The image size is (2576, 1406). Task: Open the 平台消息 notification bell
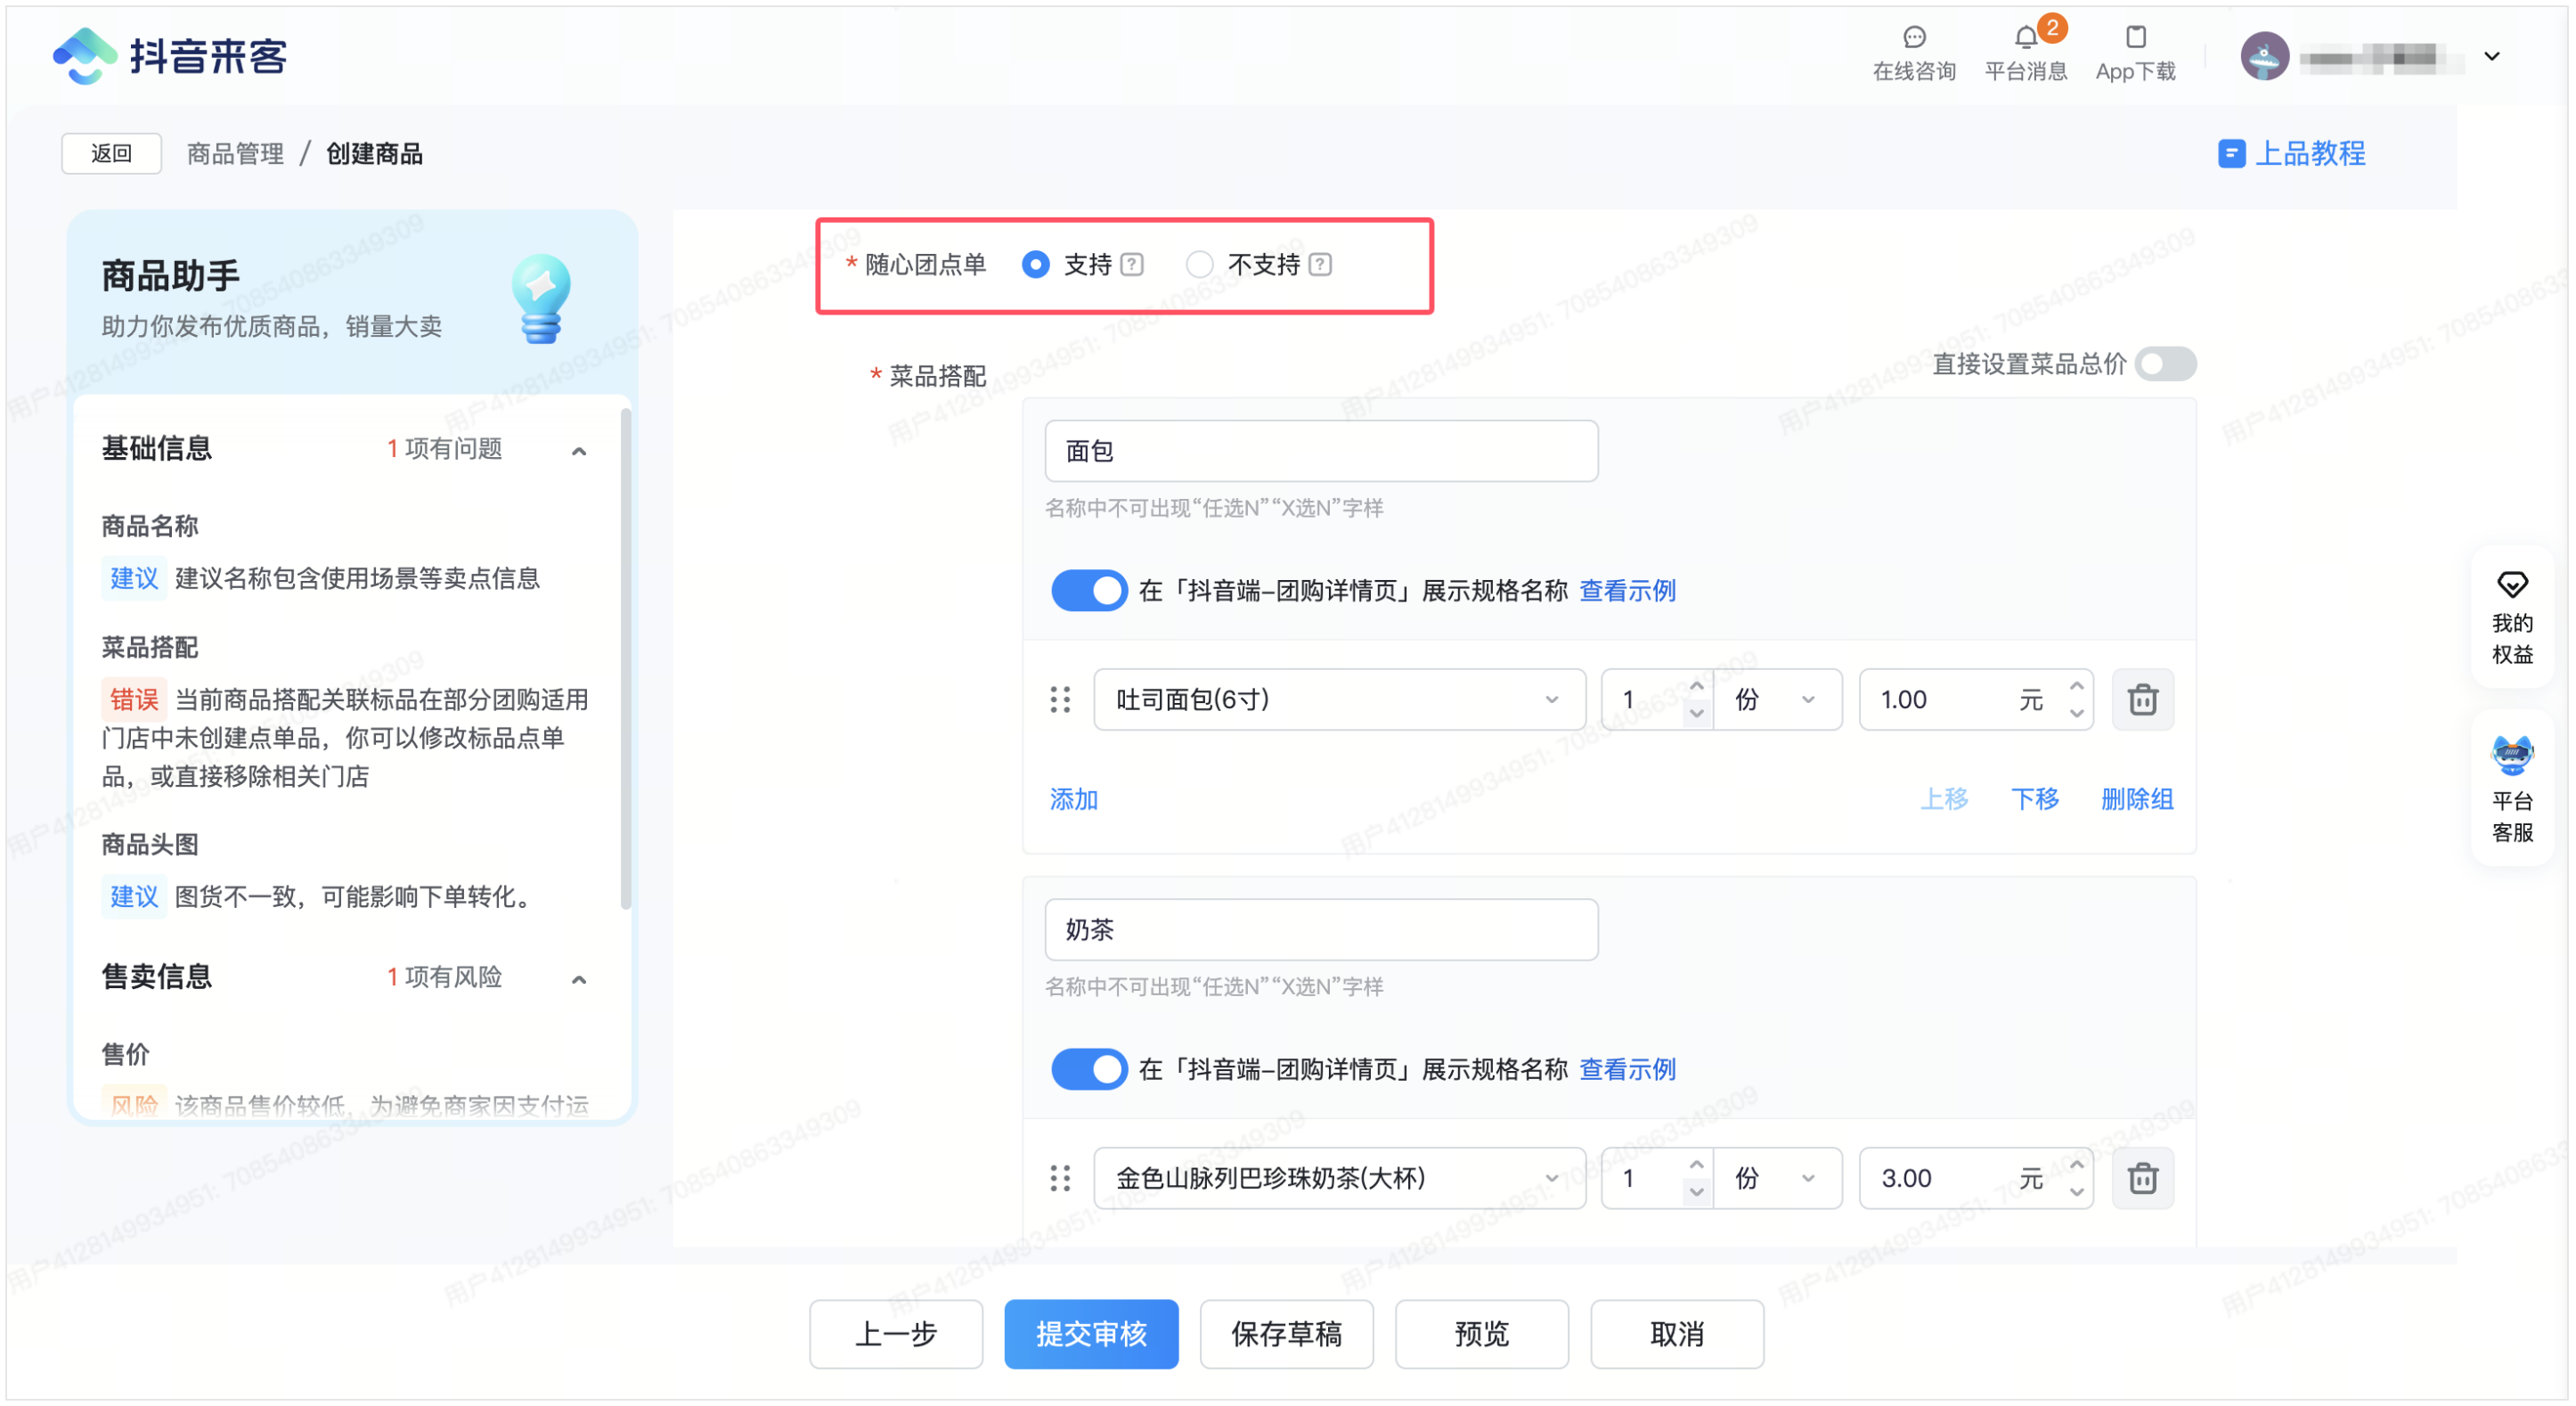click(x=2026, y=38)
